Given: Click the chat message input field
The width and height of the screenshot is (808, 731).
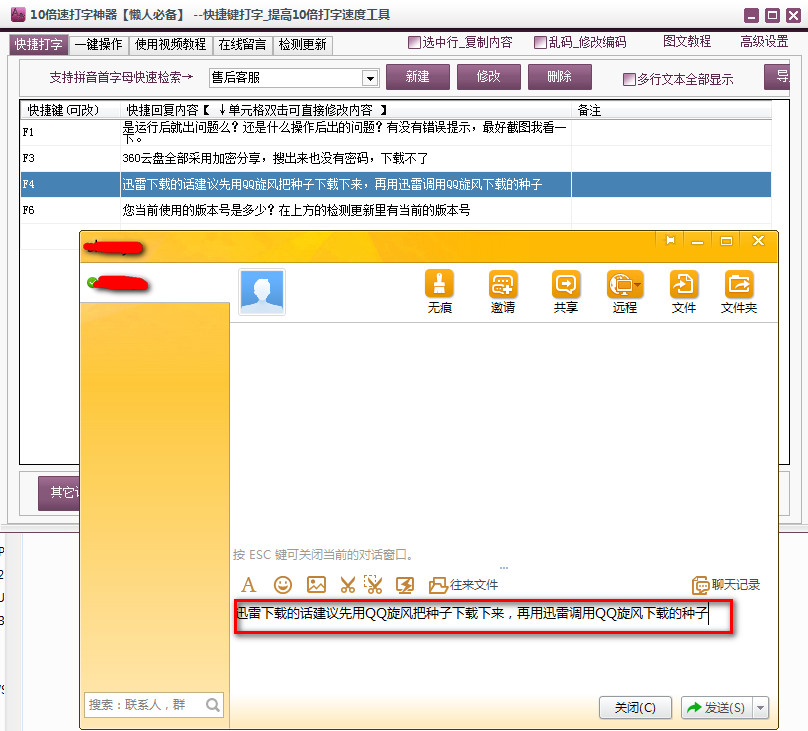Looking at the screenshot, I should (x=483, y=616).
